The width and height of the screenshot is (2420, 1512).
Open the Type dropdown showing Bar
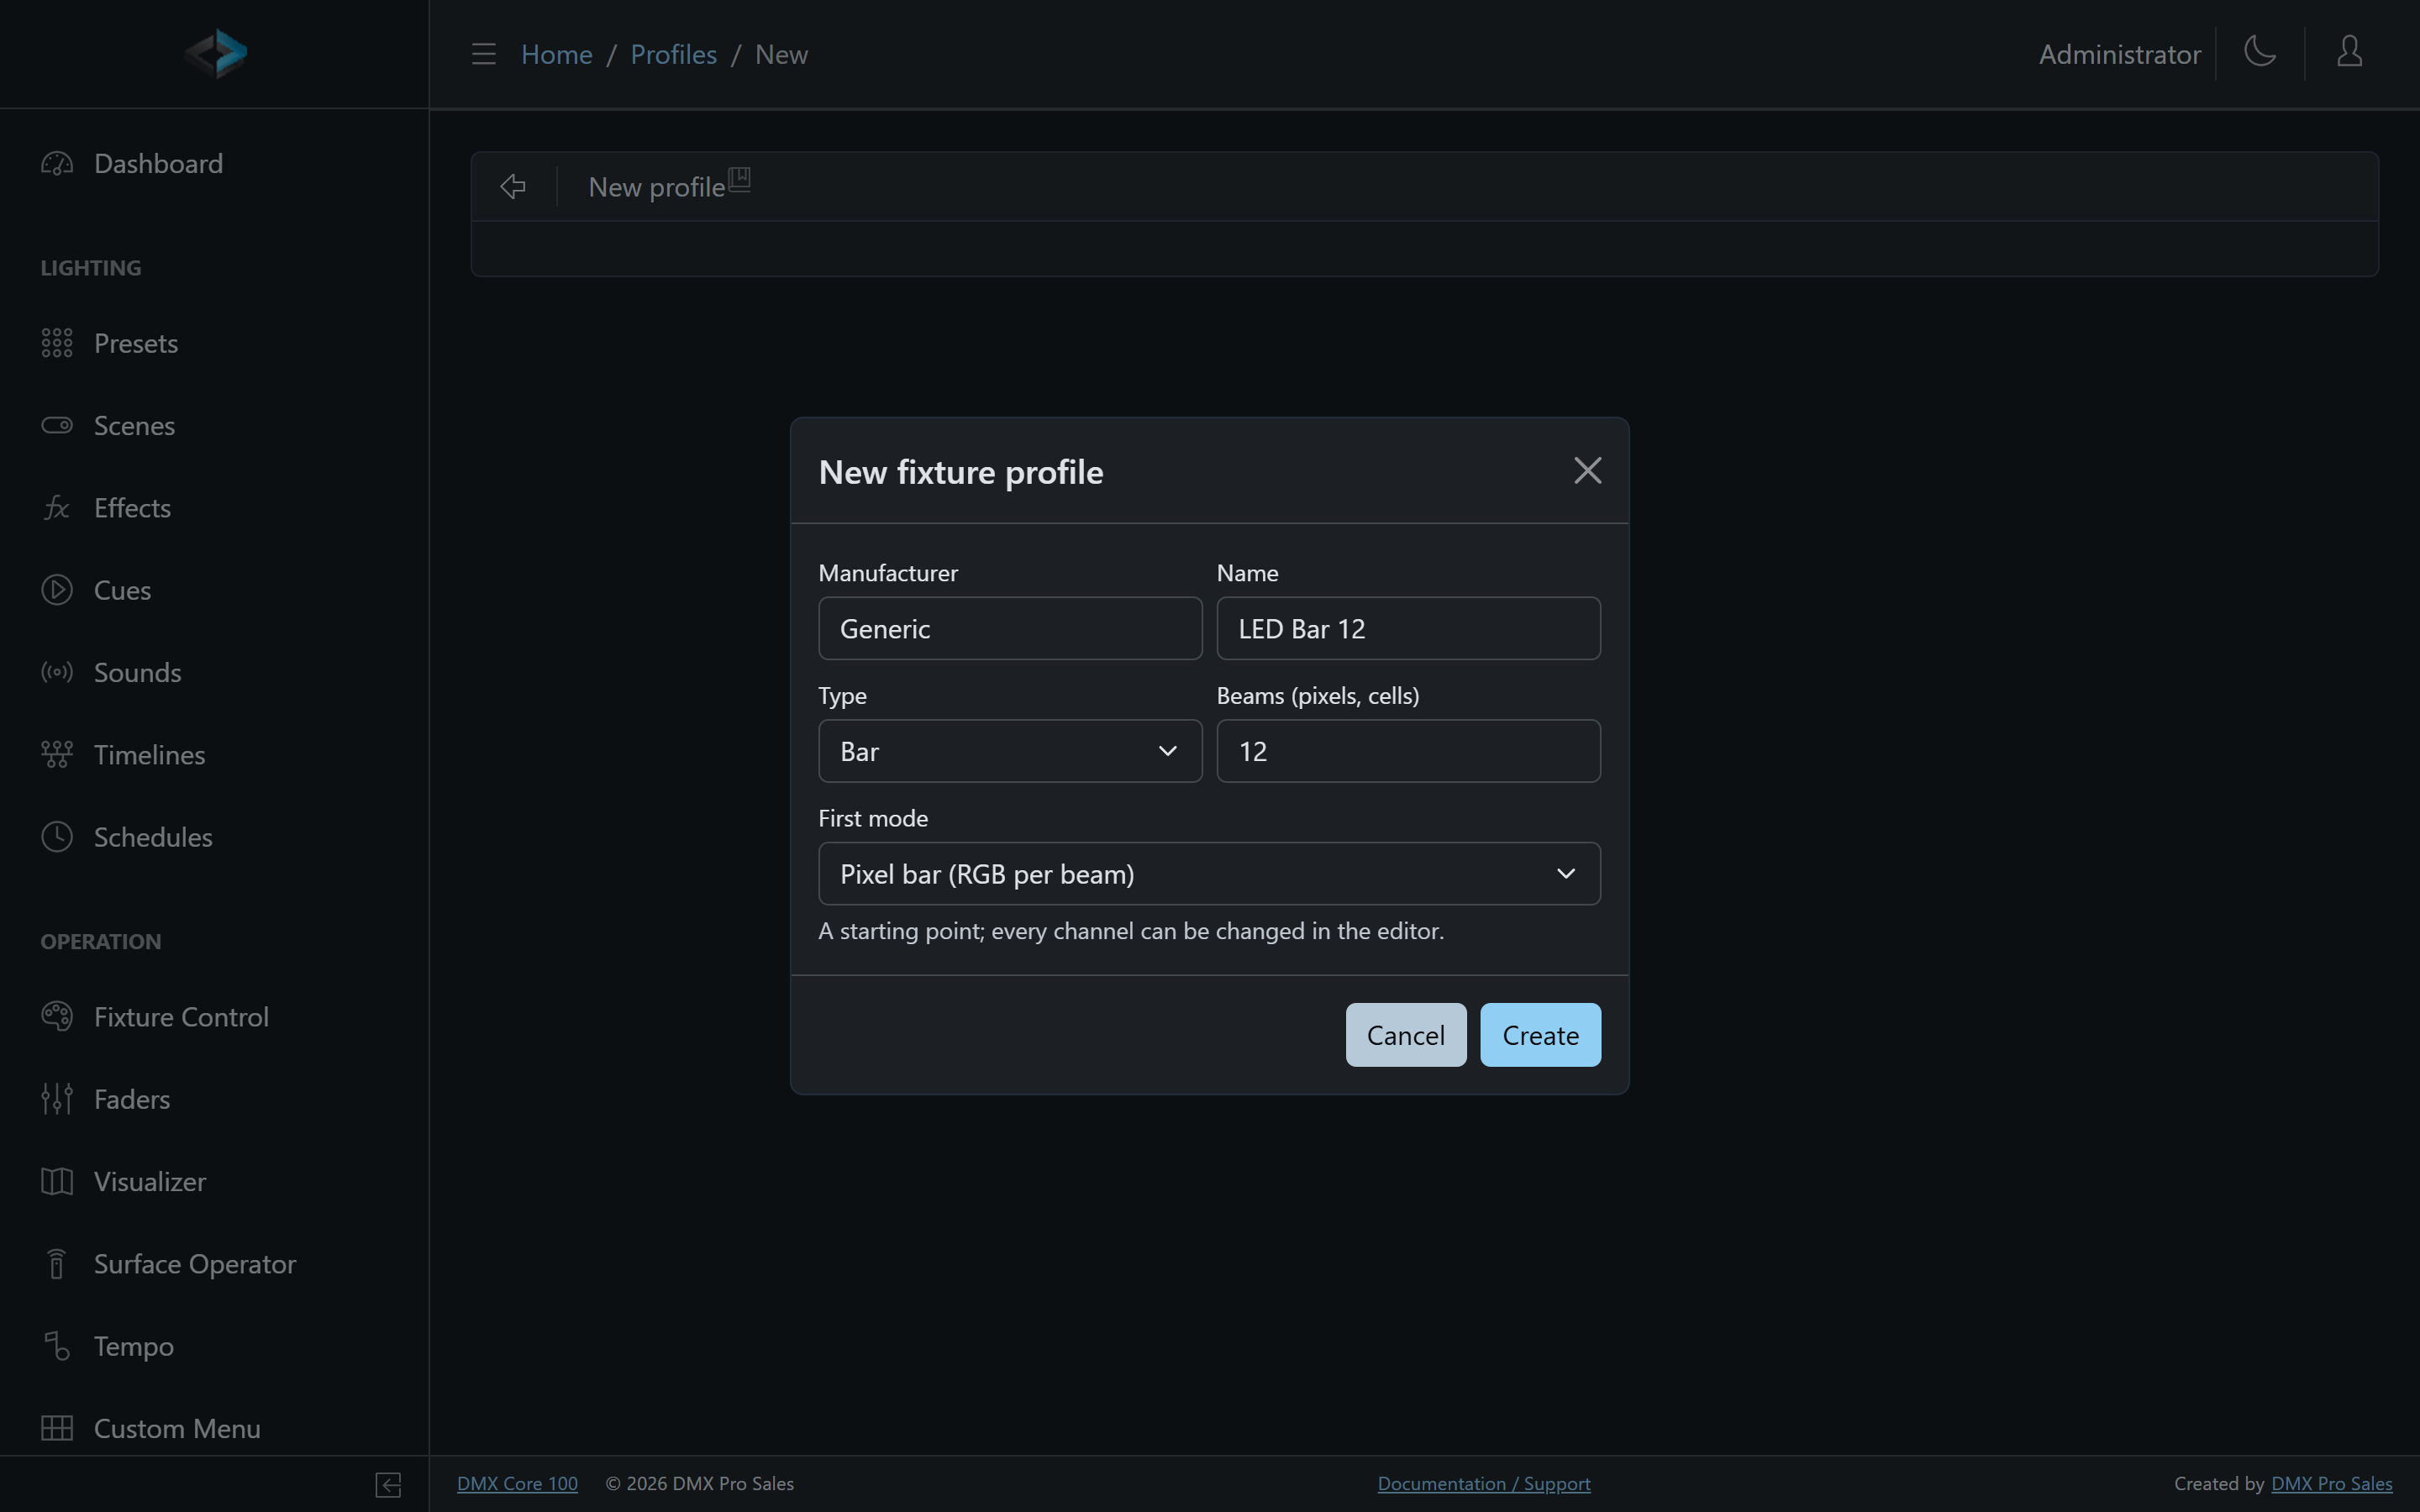[1010, 751]
